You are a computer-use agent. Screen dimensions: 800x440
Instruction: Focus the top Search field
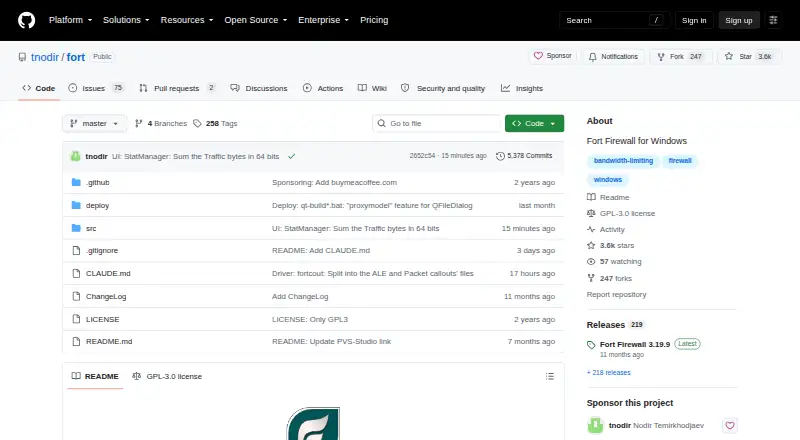coord(614,20)
